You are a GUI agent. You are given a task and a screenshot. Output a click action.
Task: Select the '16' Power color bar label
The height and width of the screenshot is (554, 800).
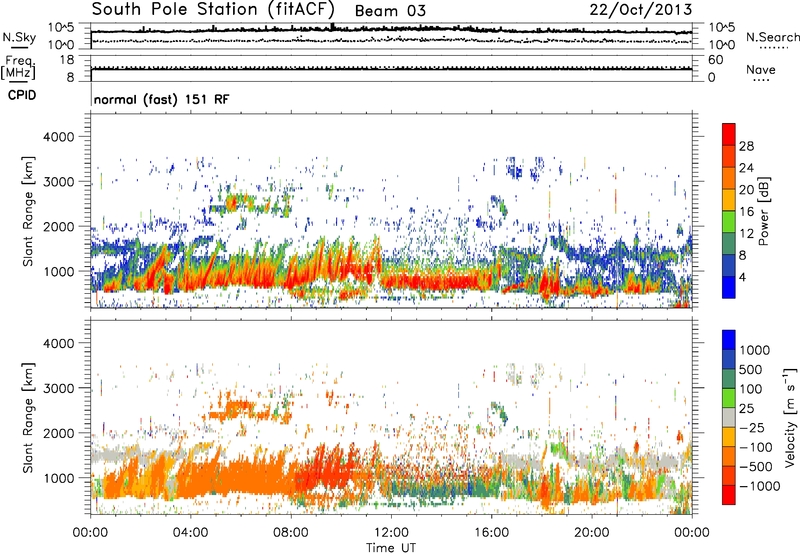(x=746, y=212)
